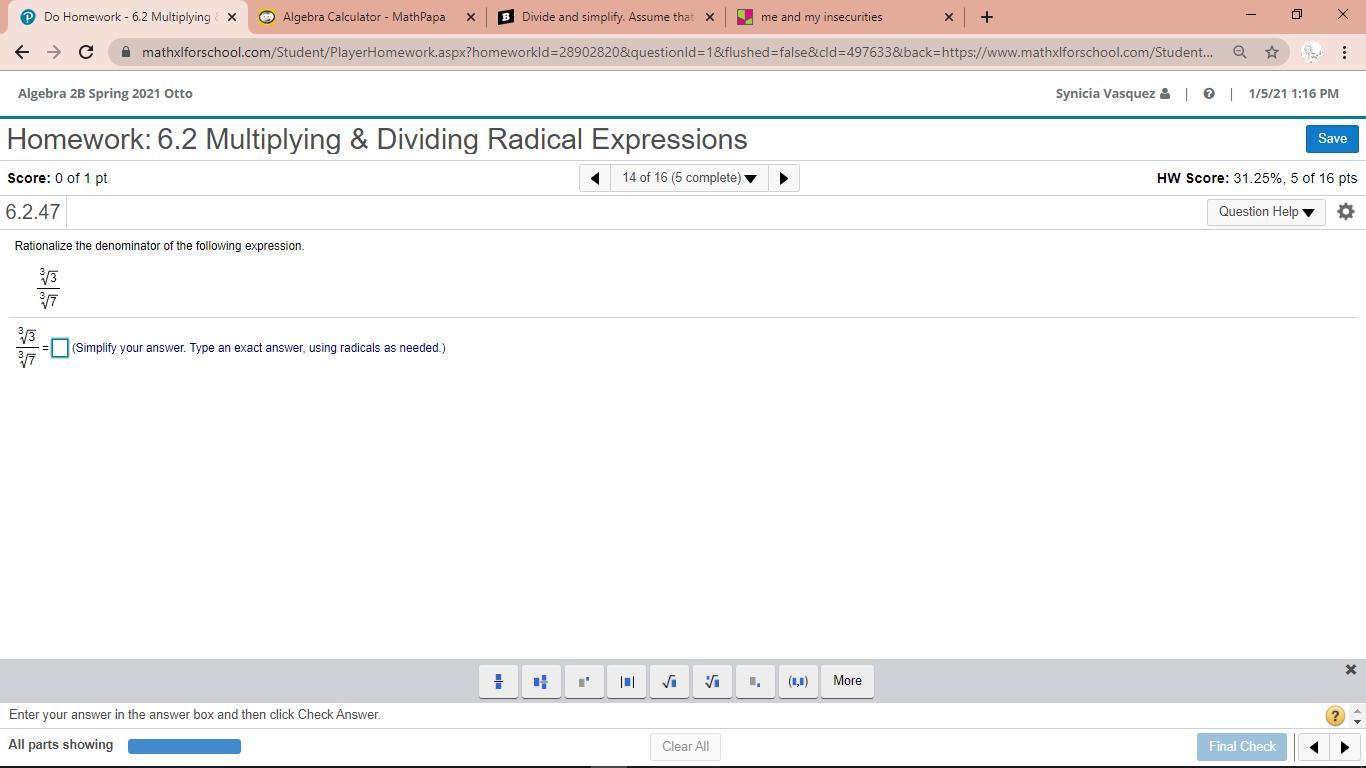Go forward in the browser
The height and width of the screenshot is (768, 1366).
click(x=54, y=52)
